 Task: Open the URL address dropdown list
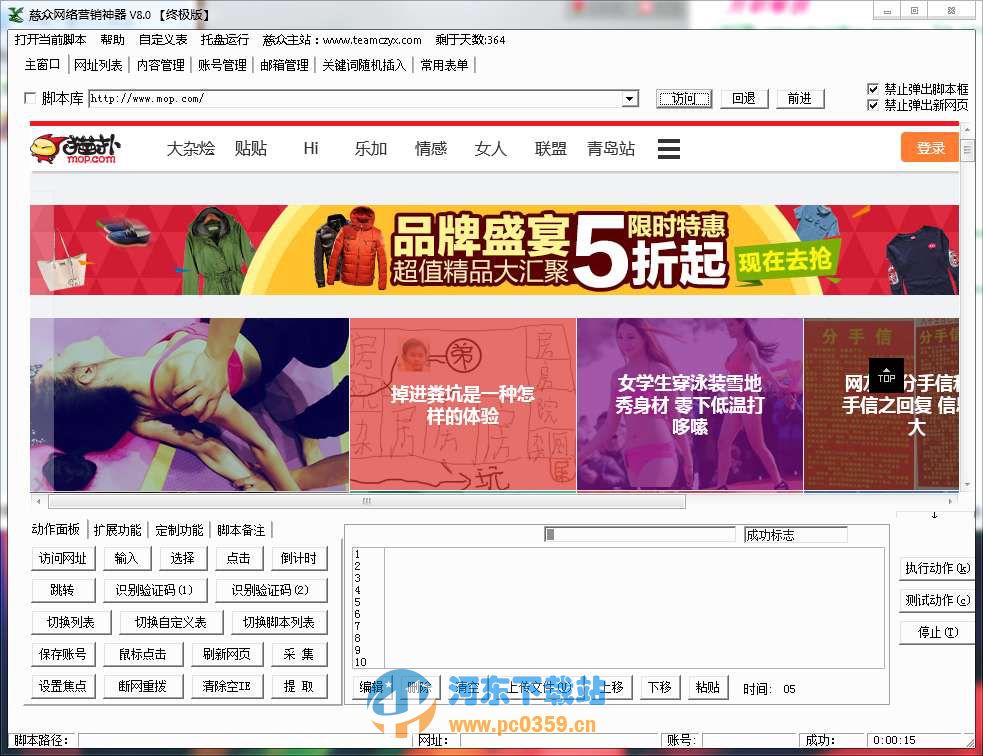[x=630, y=98]
